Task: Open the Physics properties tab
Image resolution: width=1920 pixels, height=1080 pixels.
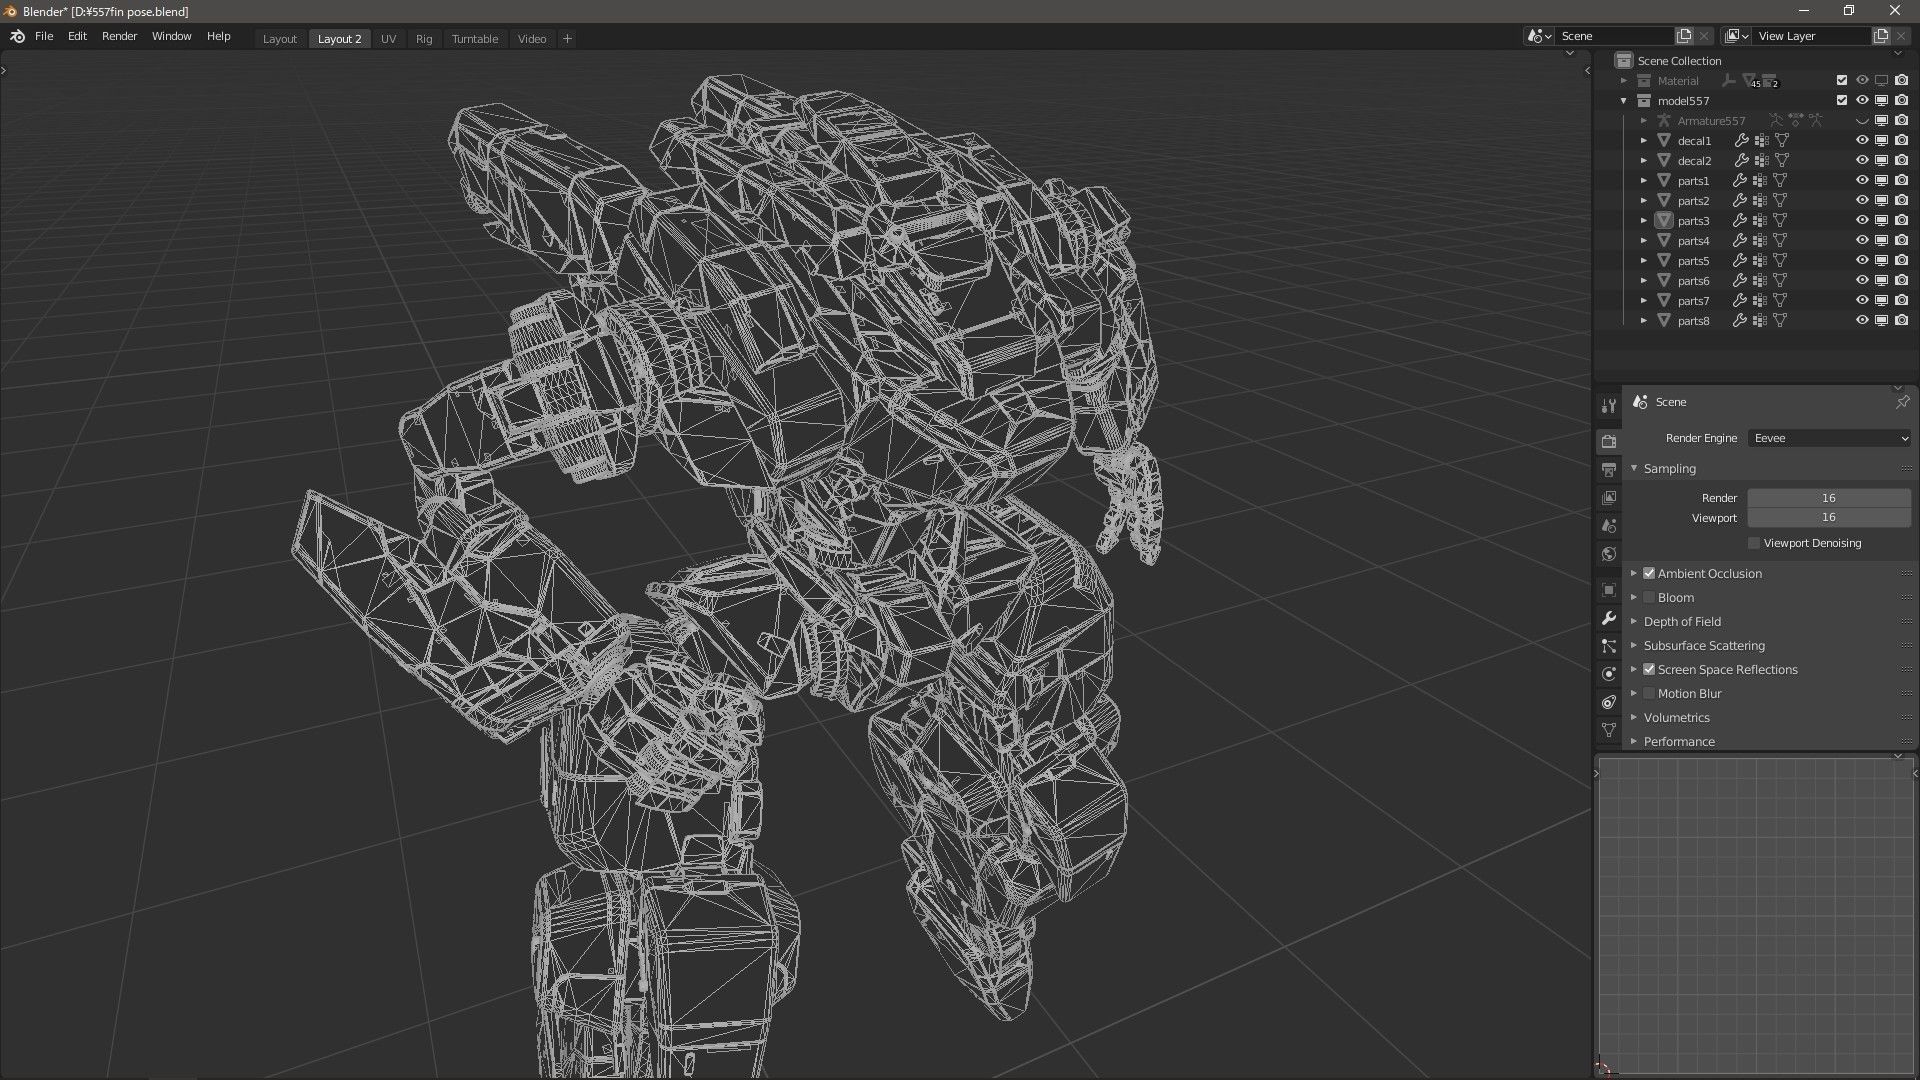Action: [1608, 674]
